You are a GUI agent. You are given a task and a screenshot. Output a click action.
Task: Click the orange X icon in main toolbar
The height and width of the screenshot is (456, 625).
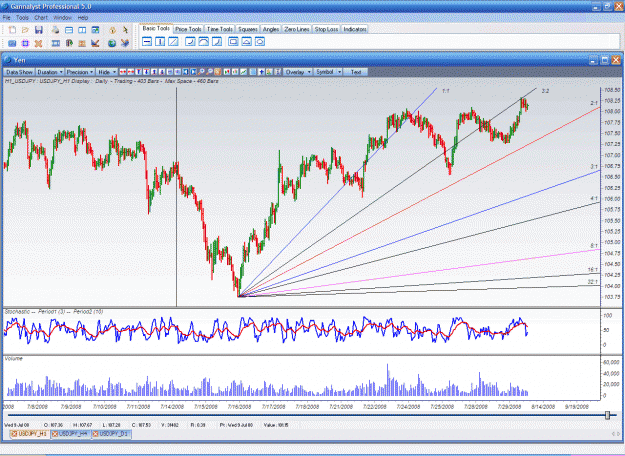coord(38,43)
